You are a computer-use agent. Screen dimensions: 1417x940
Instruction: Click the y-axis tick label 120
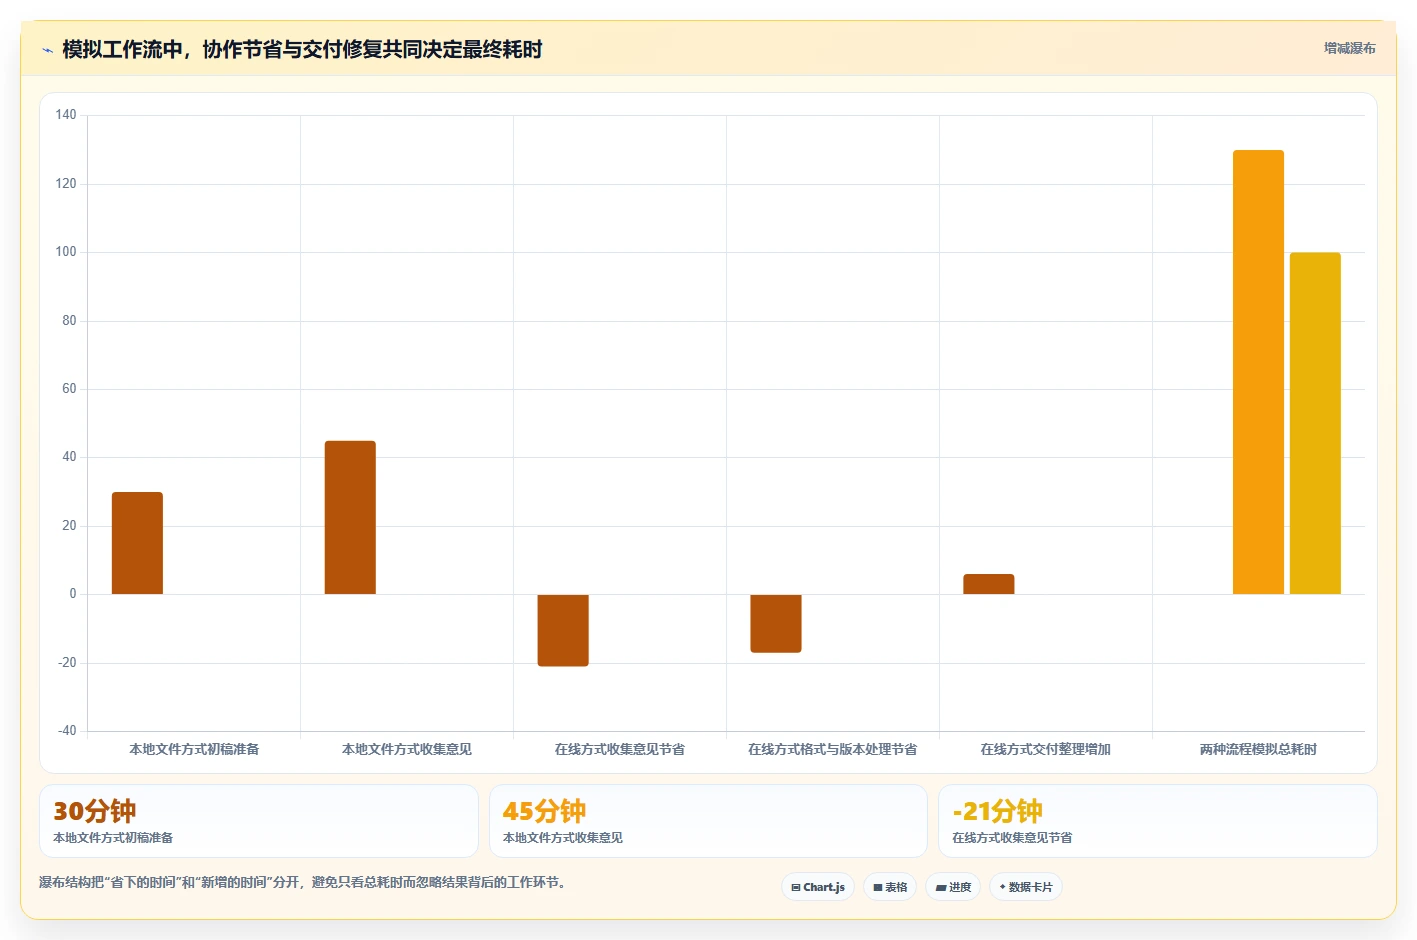[x=66, y=184]
